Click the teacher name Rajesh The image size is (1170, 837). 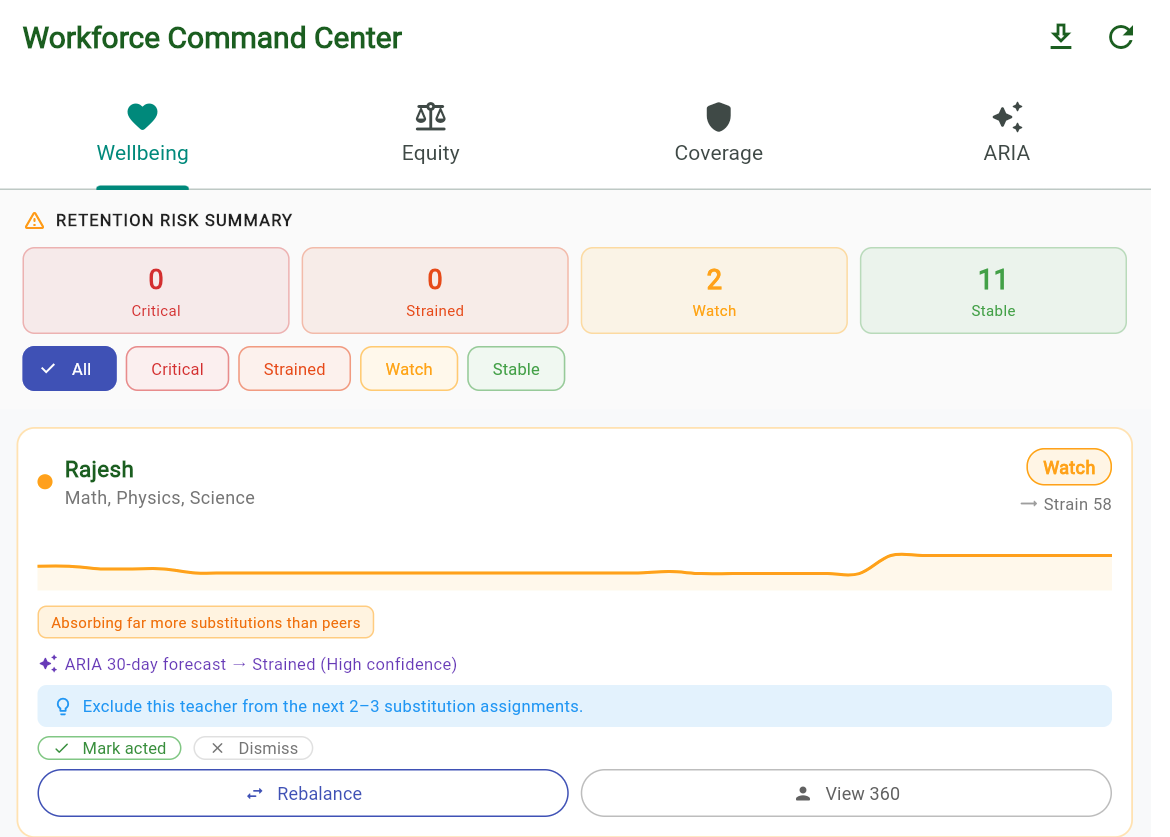tap(99, 469)
